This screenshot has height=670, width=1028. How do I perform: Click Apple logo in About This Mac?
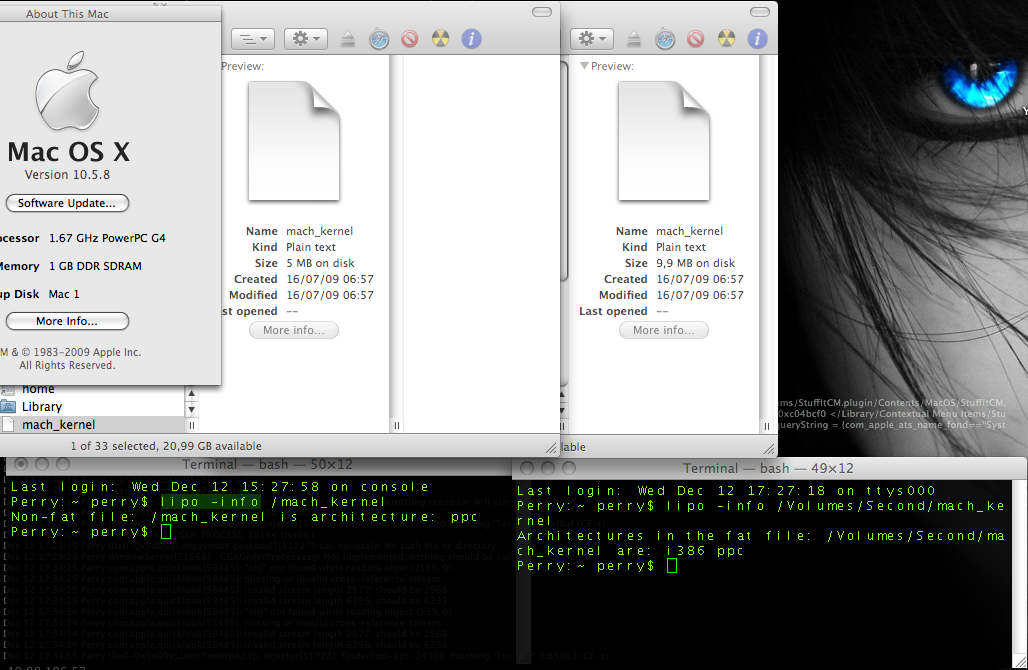pos(67,90)
